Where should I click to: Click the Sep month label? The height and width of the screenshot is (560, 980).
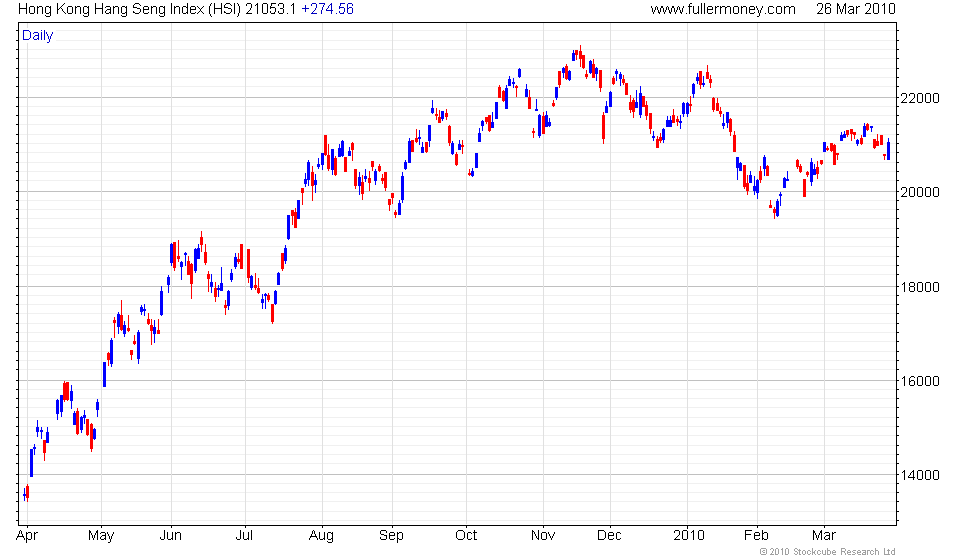pyautogui.click(x=392, y=536)
